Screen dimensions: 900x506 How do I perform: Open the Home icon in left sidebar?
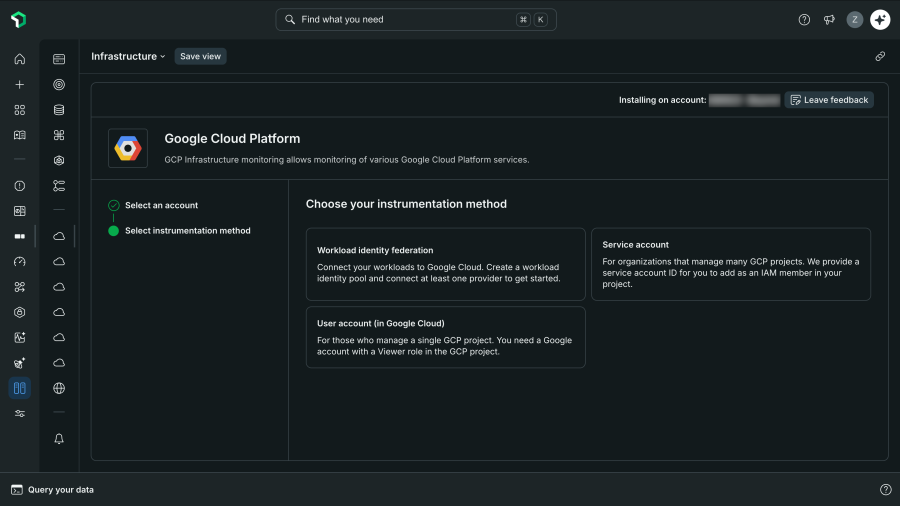pos(20,59)
